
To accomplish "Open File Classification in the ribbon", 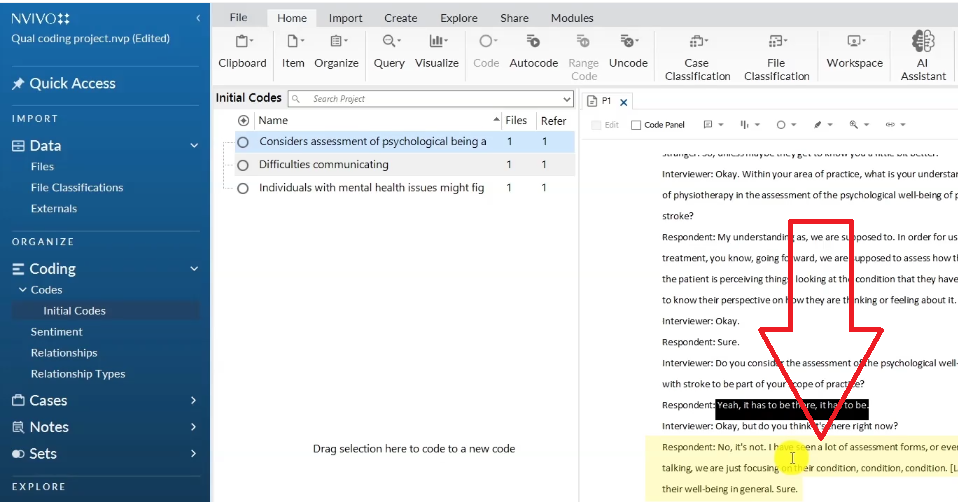I will (x=776, y=56).
